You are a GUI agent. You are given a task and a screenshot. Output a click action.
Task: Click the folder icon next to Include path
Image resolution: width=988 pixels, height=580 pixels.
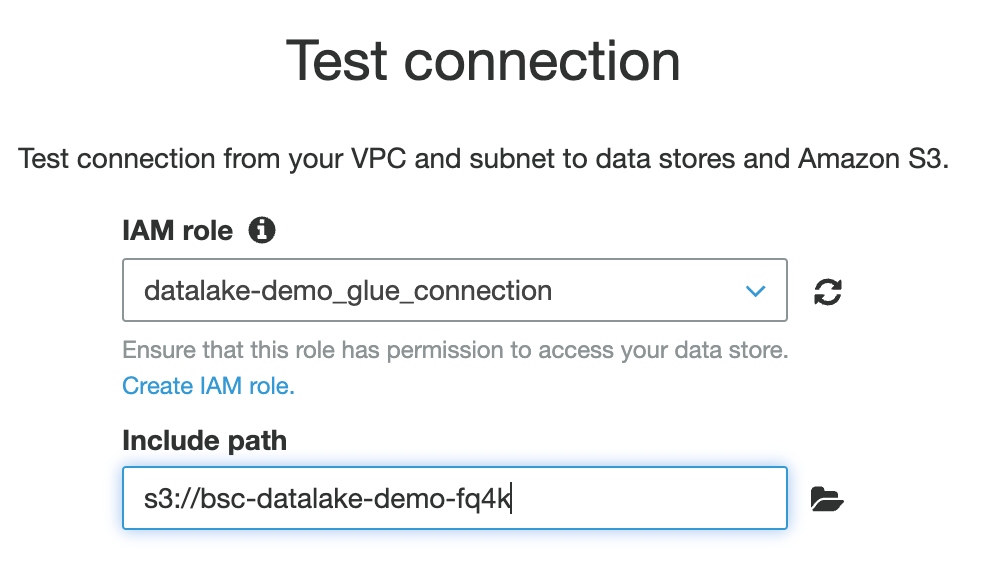tap(826, 498)
